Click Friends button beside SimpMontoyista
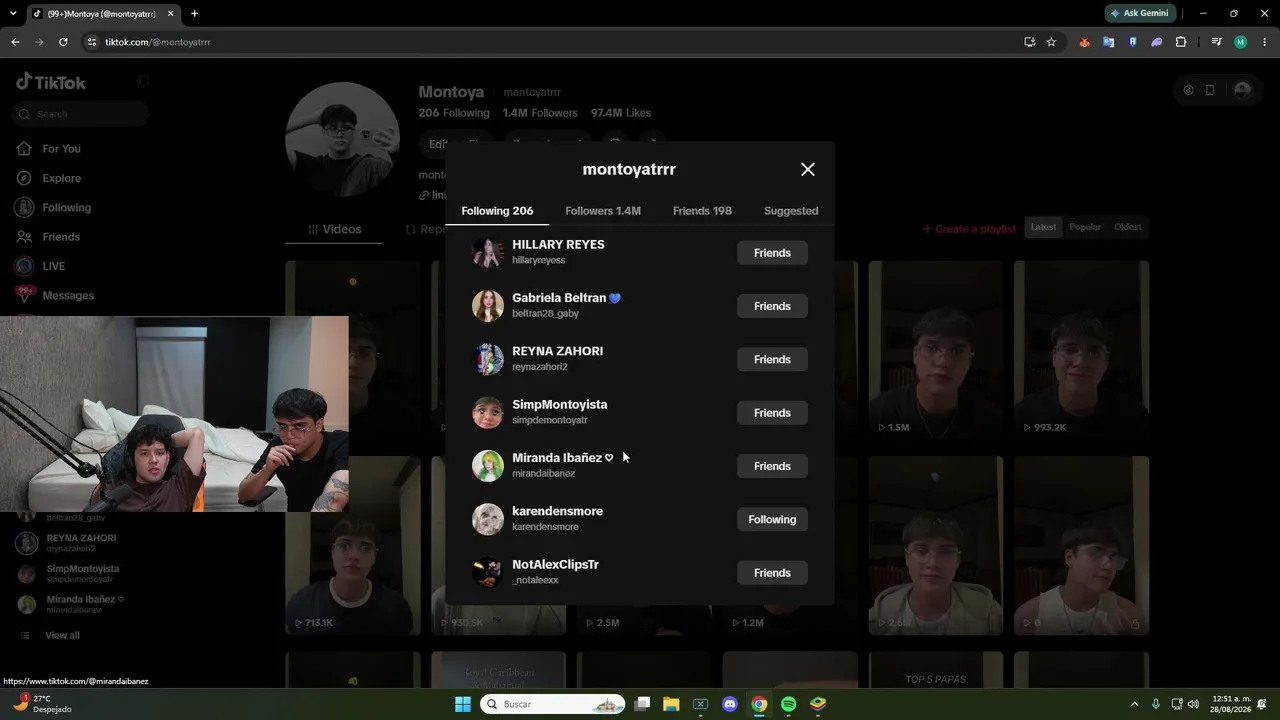The image size is (1280, 720). pyautogui.click(x=772, y=413)
